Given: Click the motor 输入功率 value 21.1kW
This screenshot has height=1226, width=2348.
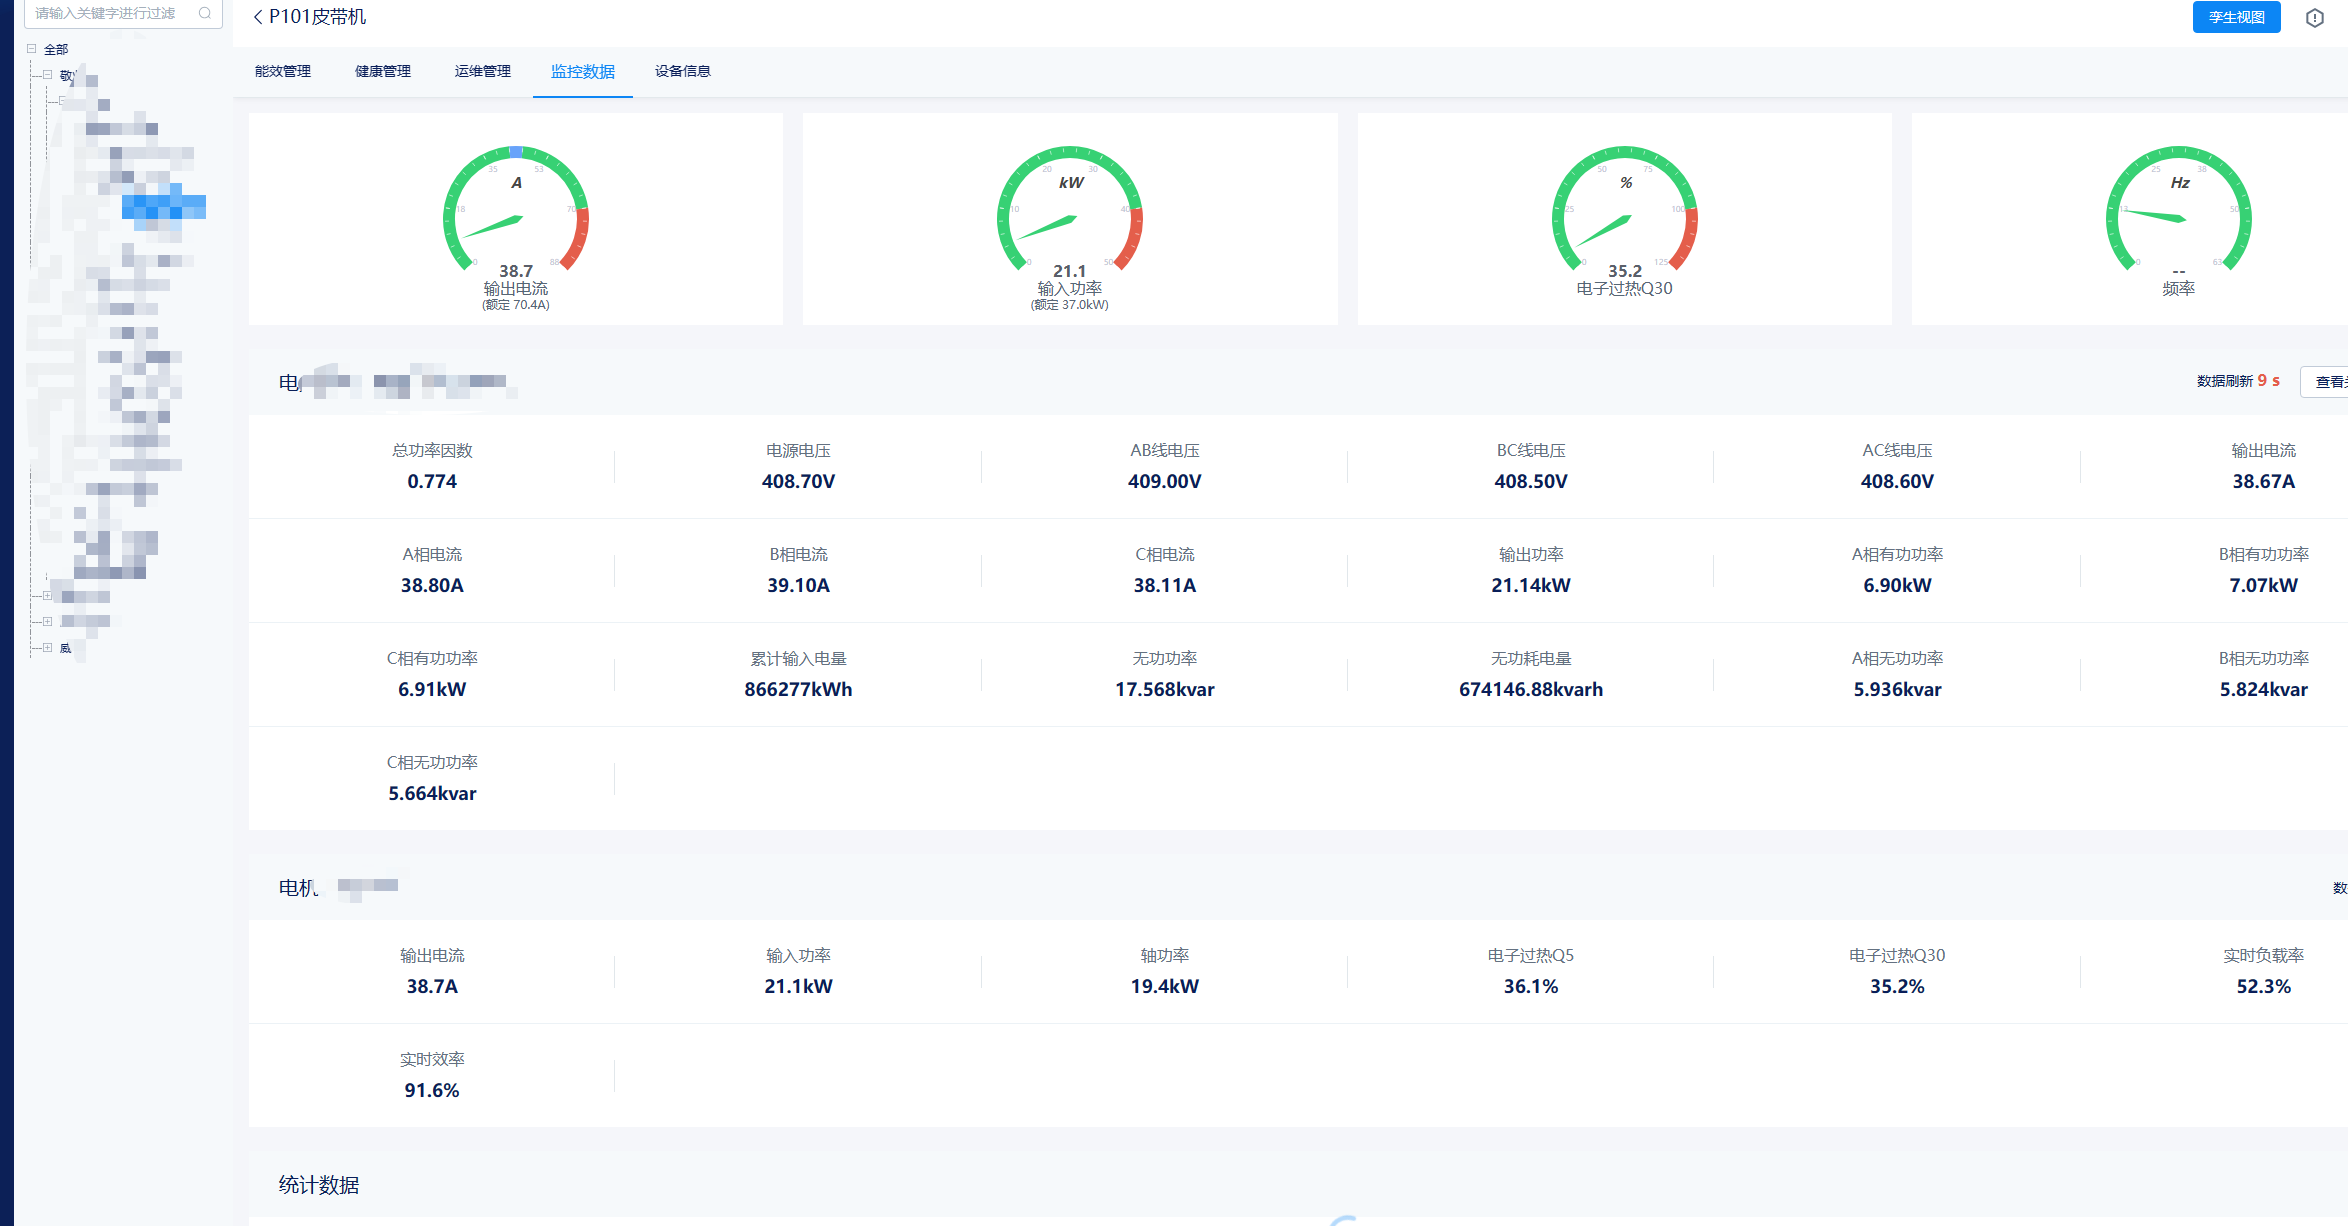Looking at the screenshot, I should [798, 986].
